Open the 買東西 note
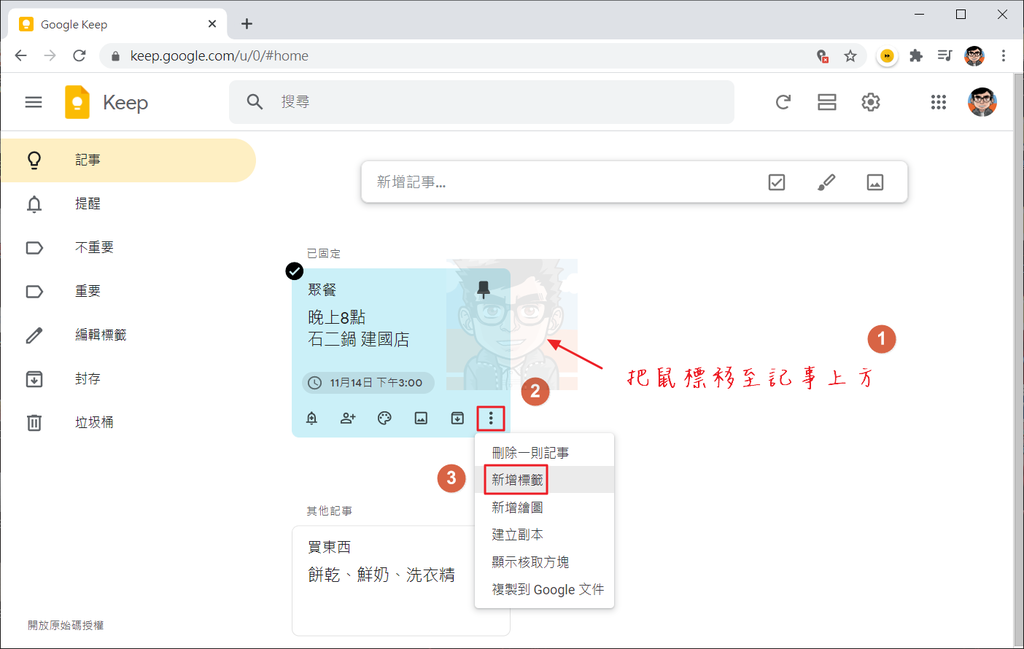 click(x=401, y=580)
